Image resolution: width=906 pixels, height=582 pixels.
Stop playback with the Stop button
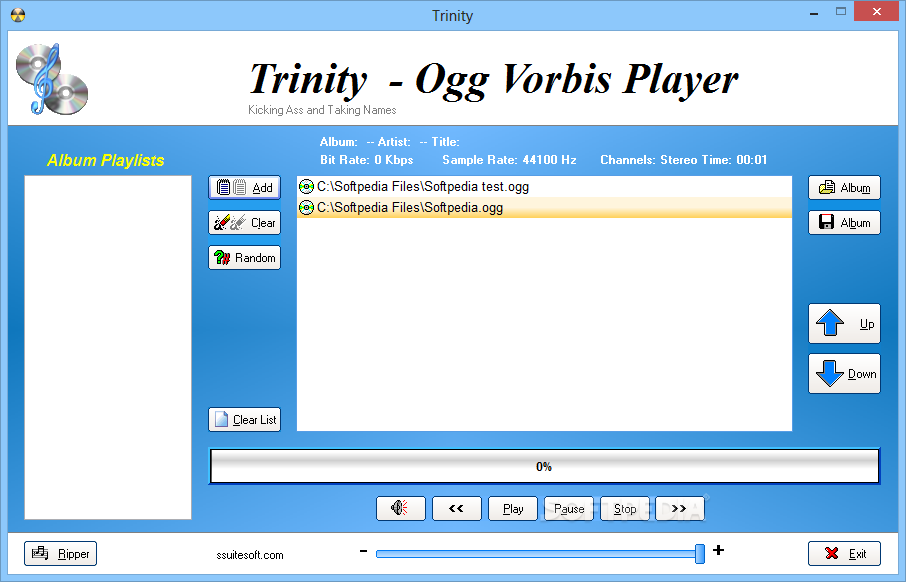625,509
